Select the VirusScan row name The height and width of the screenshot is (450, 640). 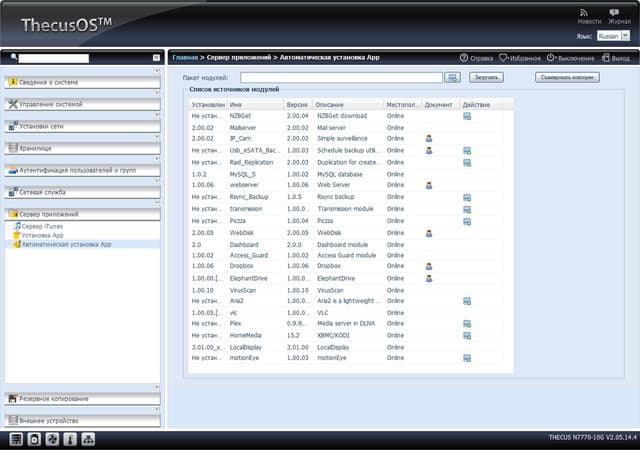(242, 291)
